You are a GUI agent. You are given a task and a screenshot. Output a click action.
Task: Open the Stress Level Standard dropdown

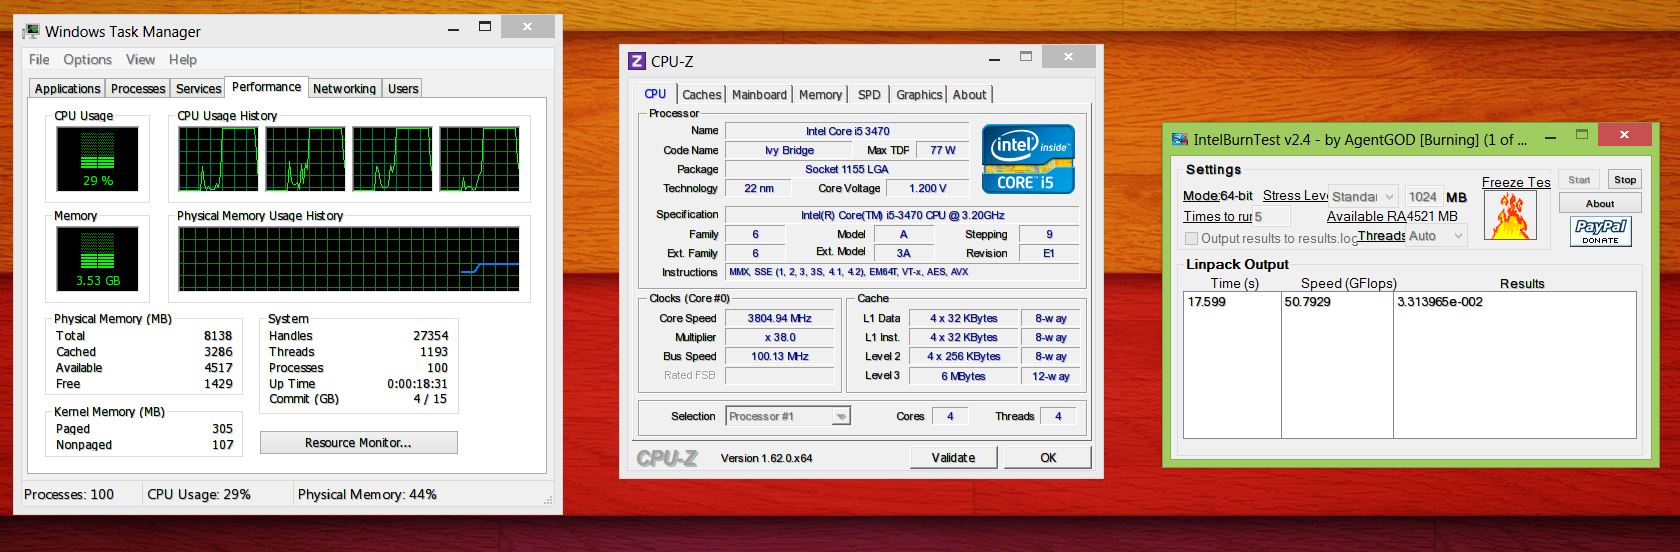tap(1363, 196)
